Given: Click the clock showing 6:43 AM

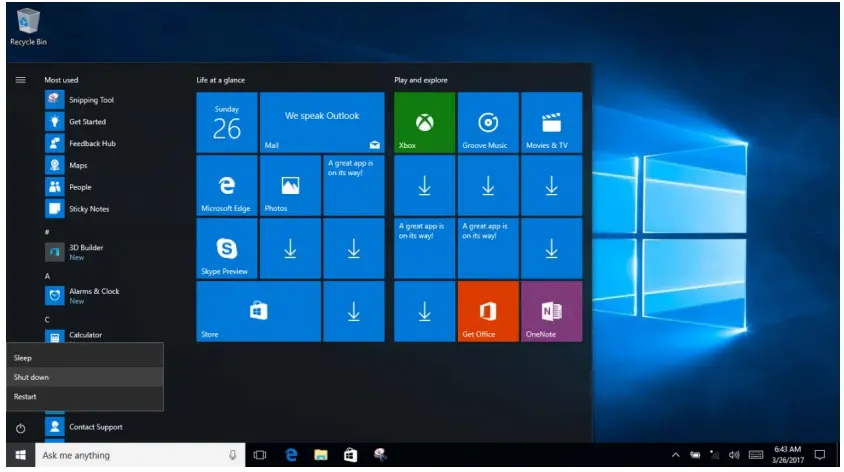Looking at the screenshot, I should click(787, 455).
